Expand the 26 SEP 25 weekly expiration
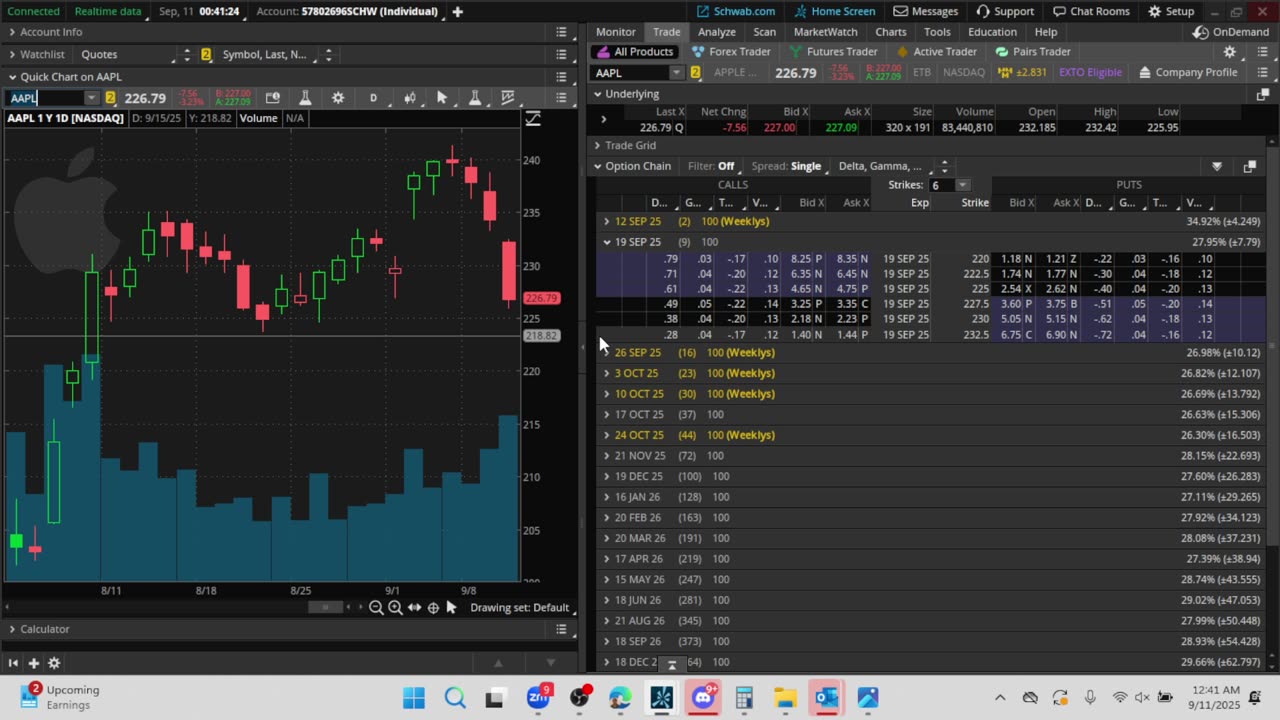The image size is (1280, 720). 607,353
